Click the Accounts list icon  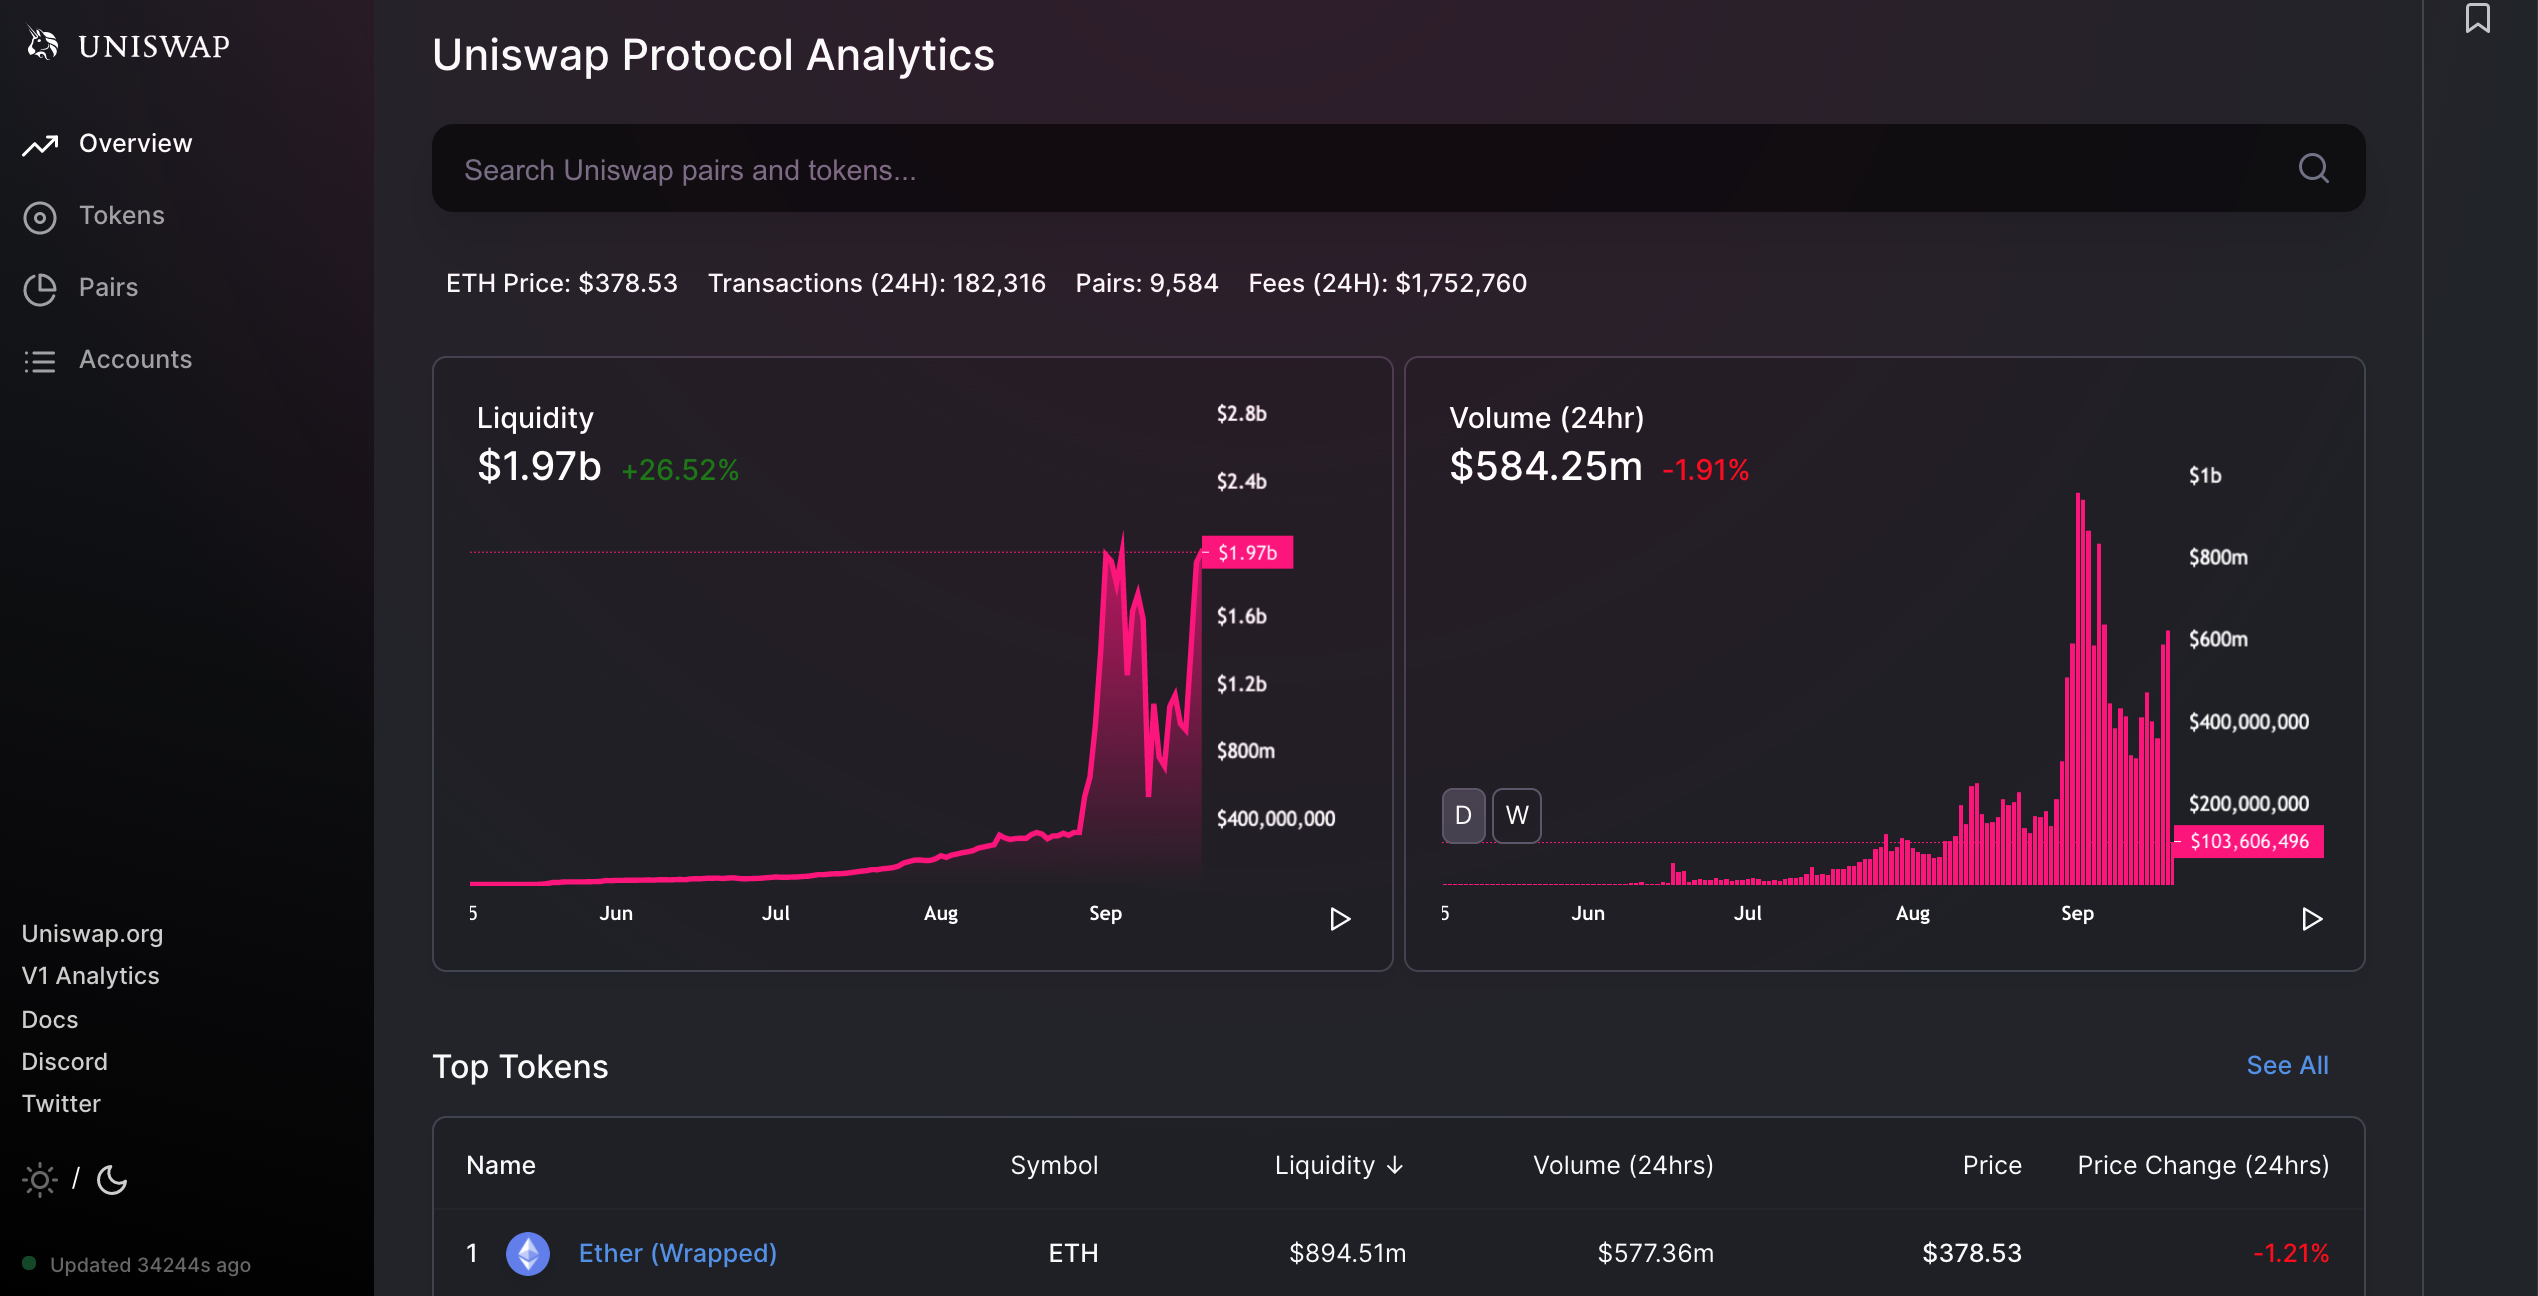pos(40,361)
